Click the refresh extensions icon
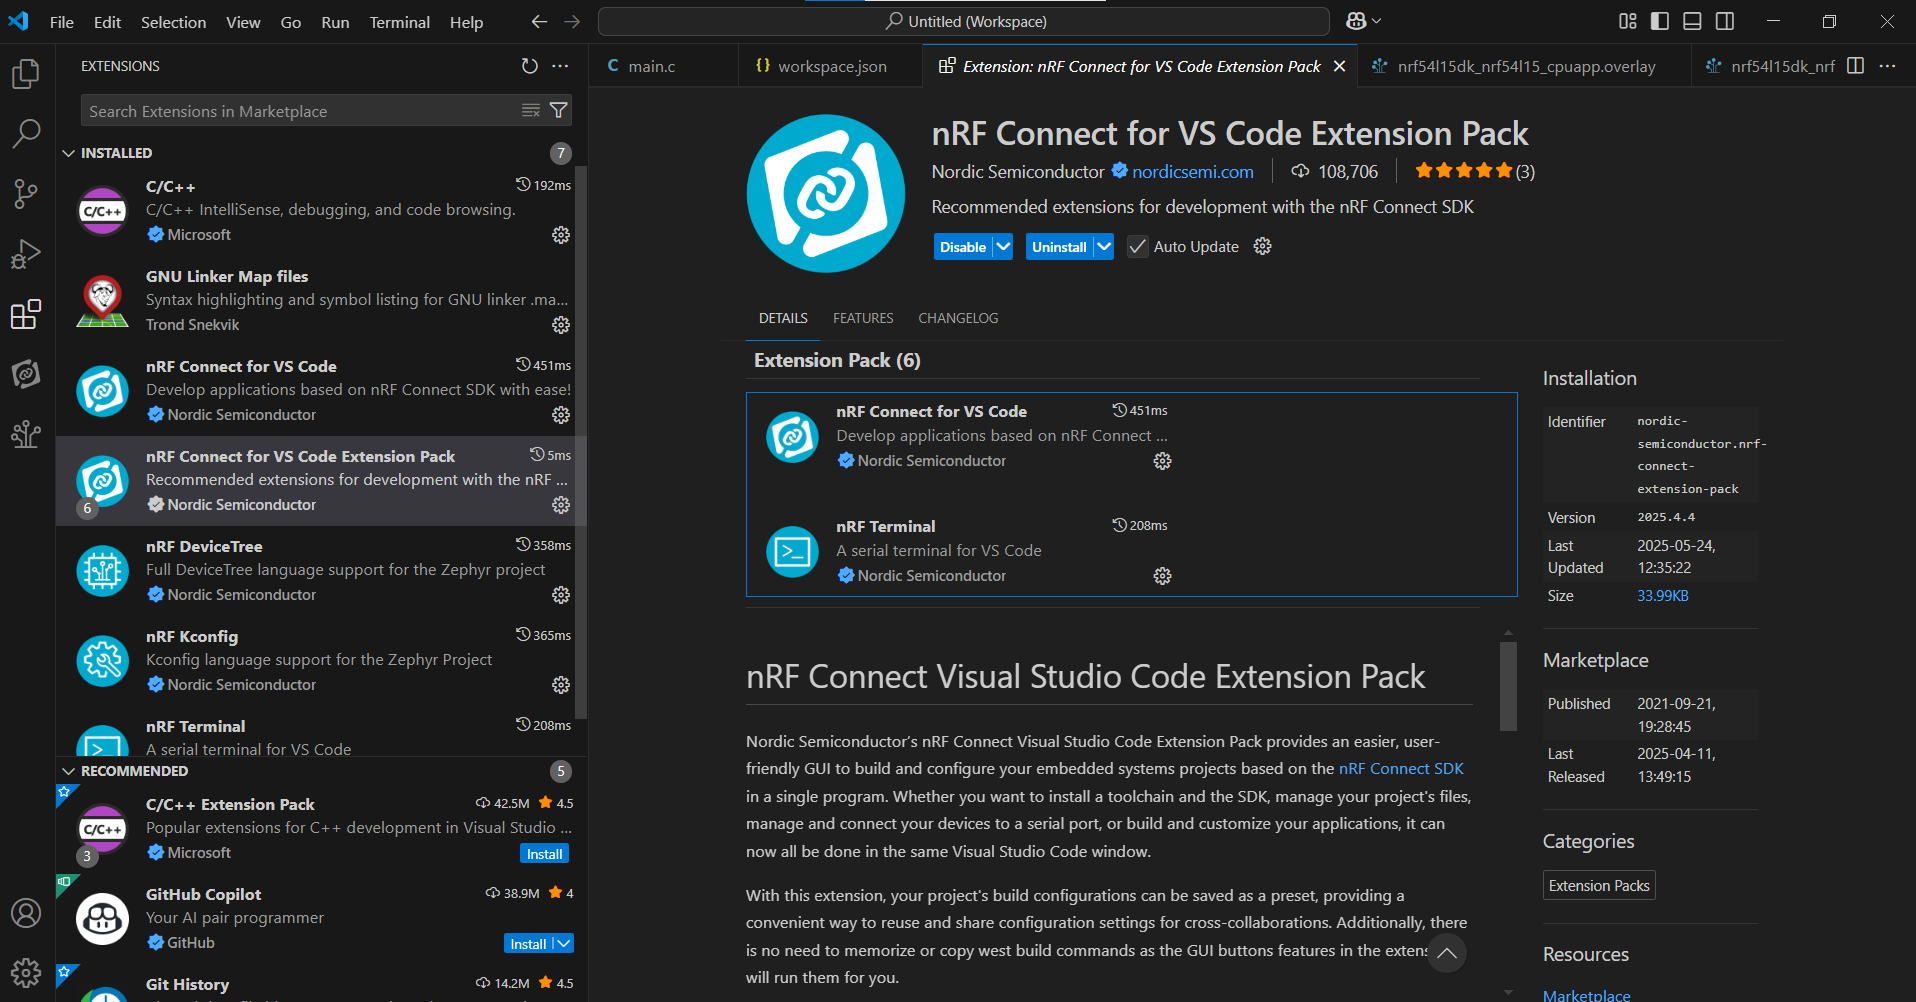The width and height of the screenshot is (1916, 1002). pyautogui.click(x=530, y=66)
